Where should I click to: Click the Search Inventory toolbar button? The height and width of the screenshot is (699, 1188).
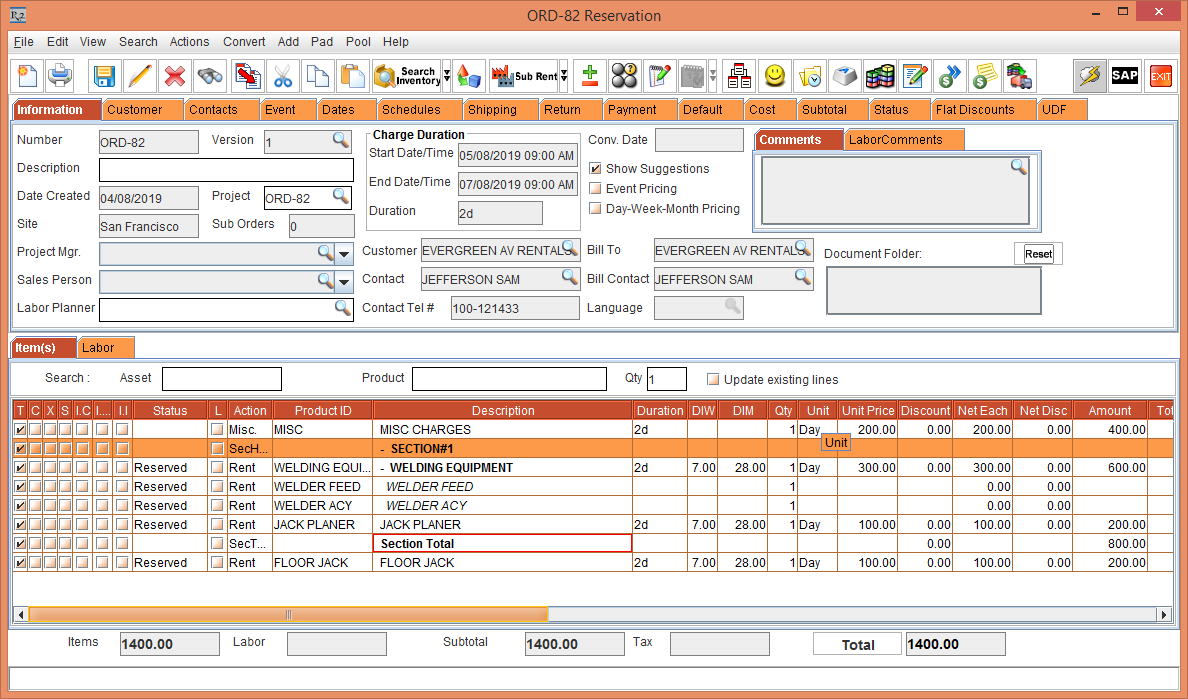pyautogui.click(x=406, y=76)
